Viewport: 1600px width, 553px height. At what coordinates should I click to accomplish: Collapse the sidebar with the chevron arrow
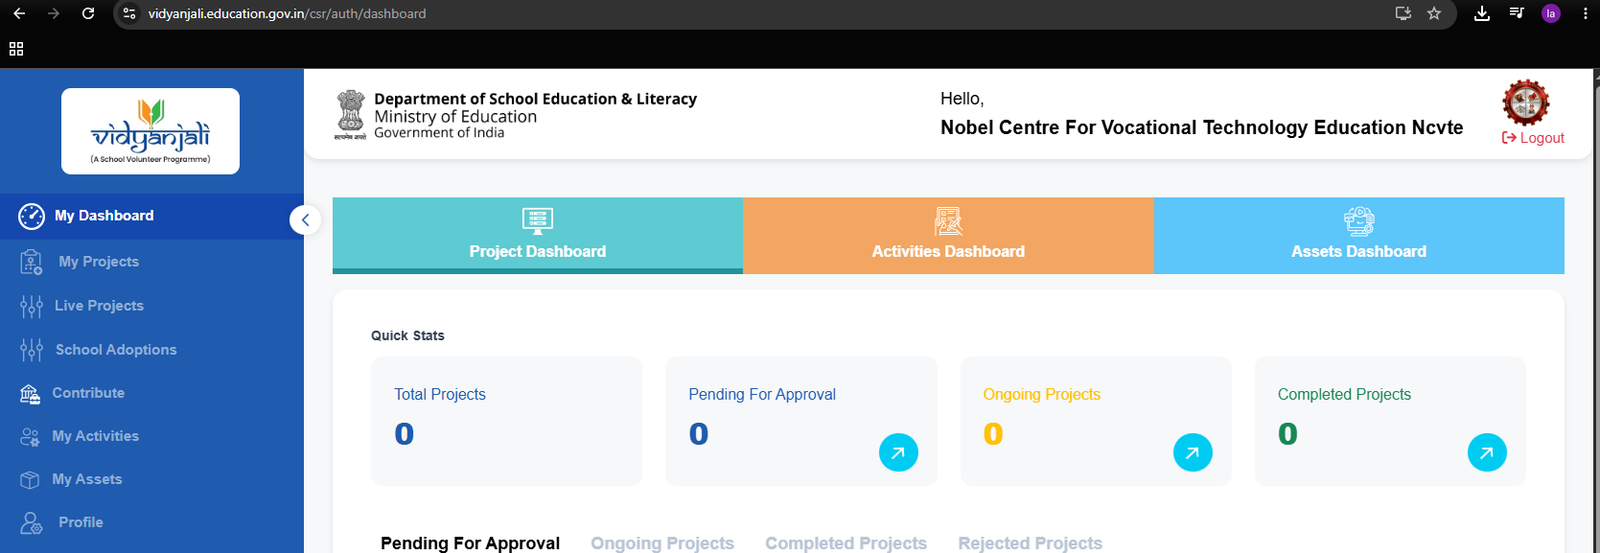305,220
